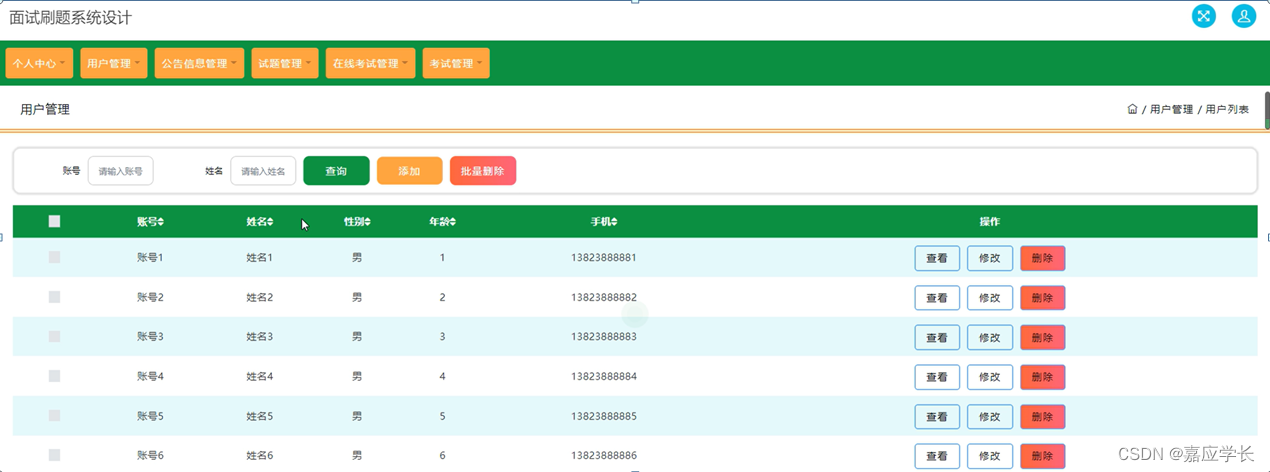
Task: Click 查看 for row 账号6
Action: point(937,456)
